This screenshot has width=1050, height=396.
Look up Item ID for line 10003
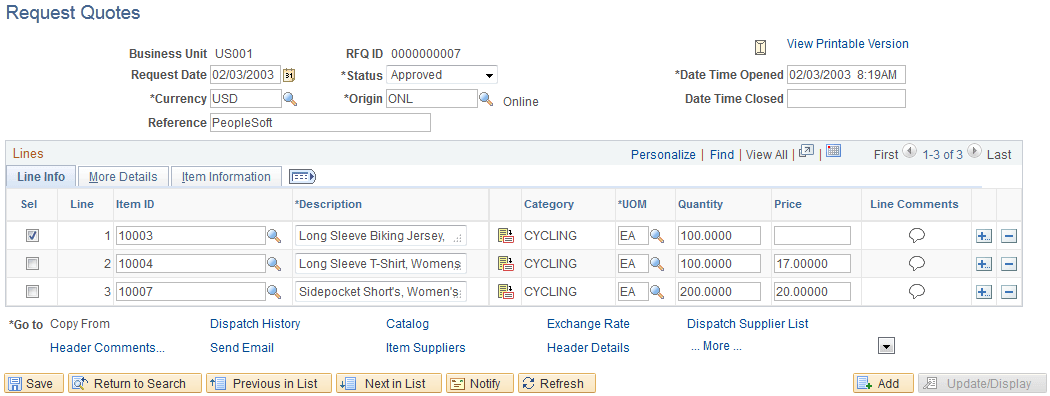point(274,236)
